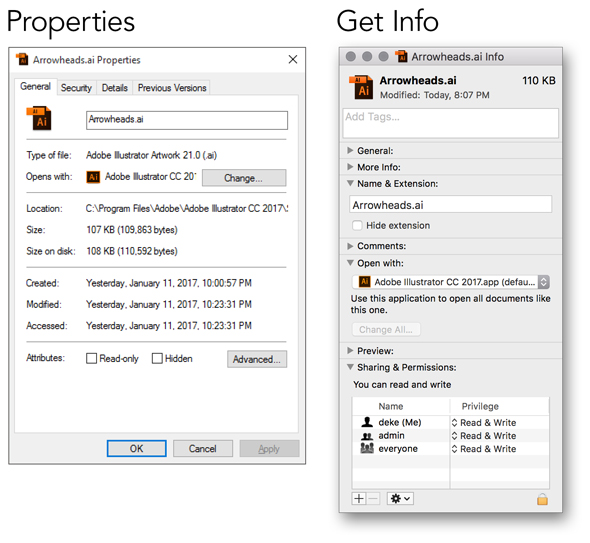Click the Name column header in permissions table
Viewport: 590px width, 543px height.
(391, 406)
